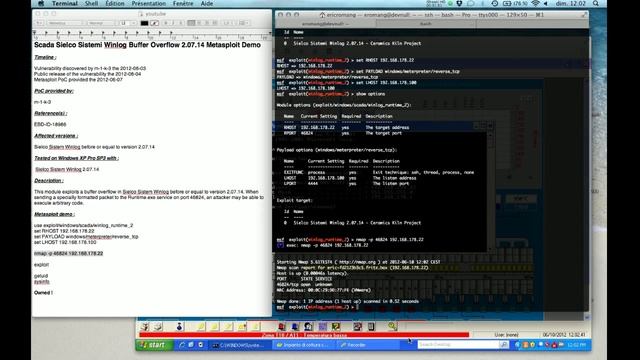Click the operator face icon in Winlog toolbar
The height and width of the screenshot is (360, 640).
click(309, 326)
